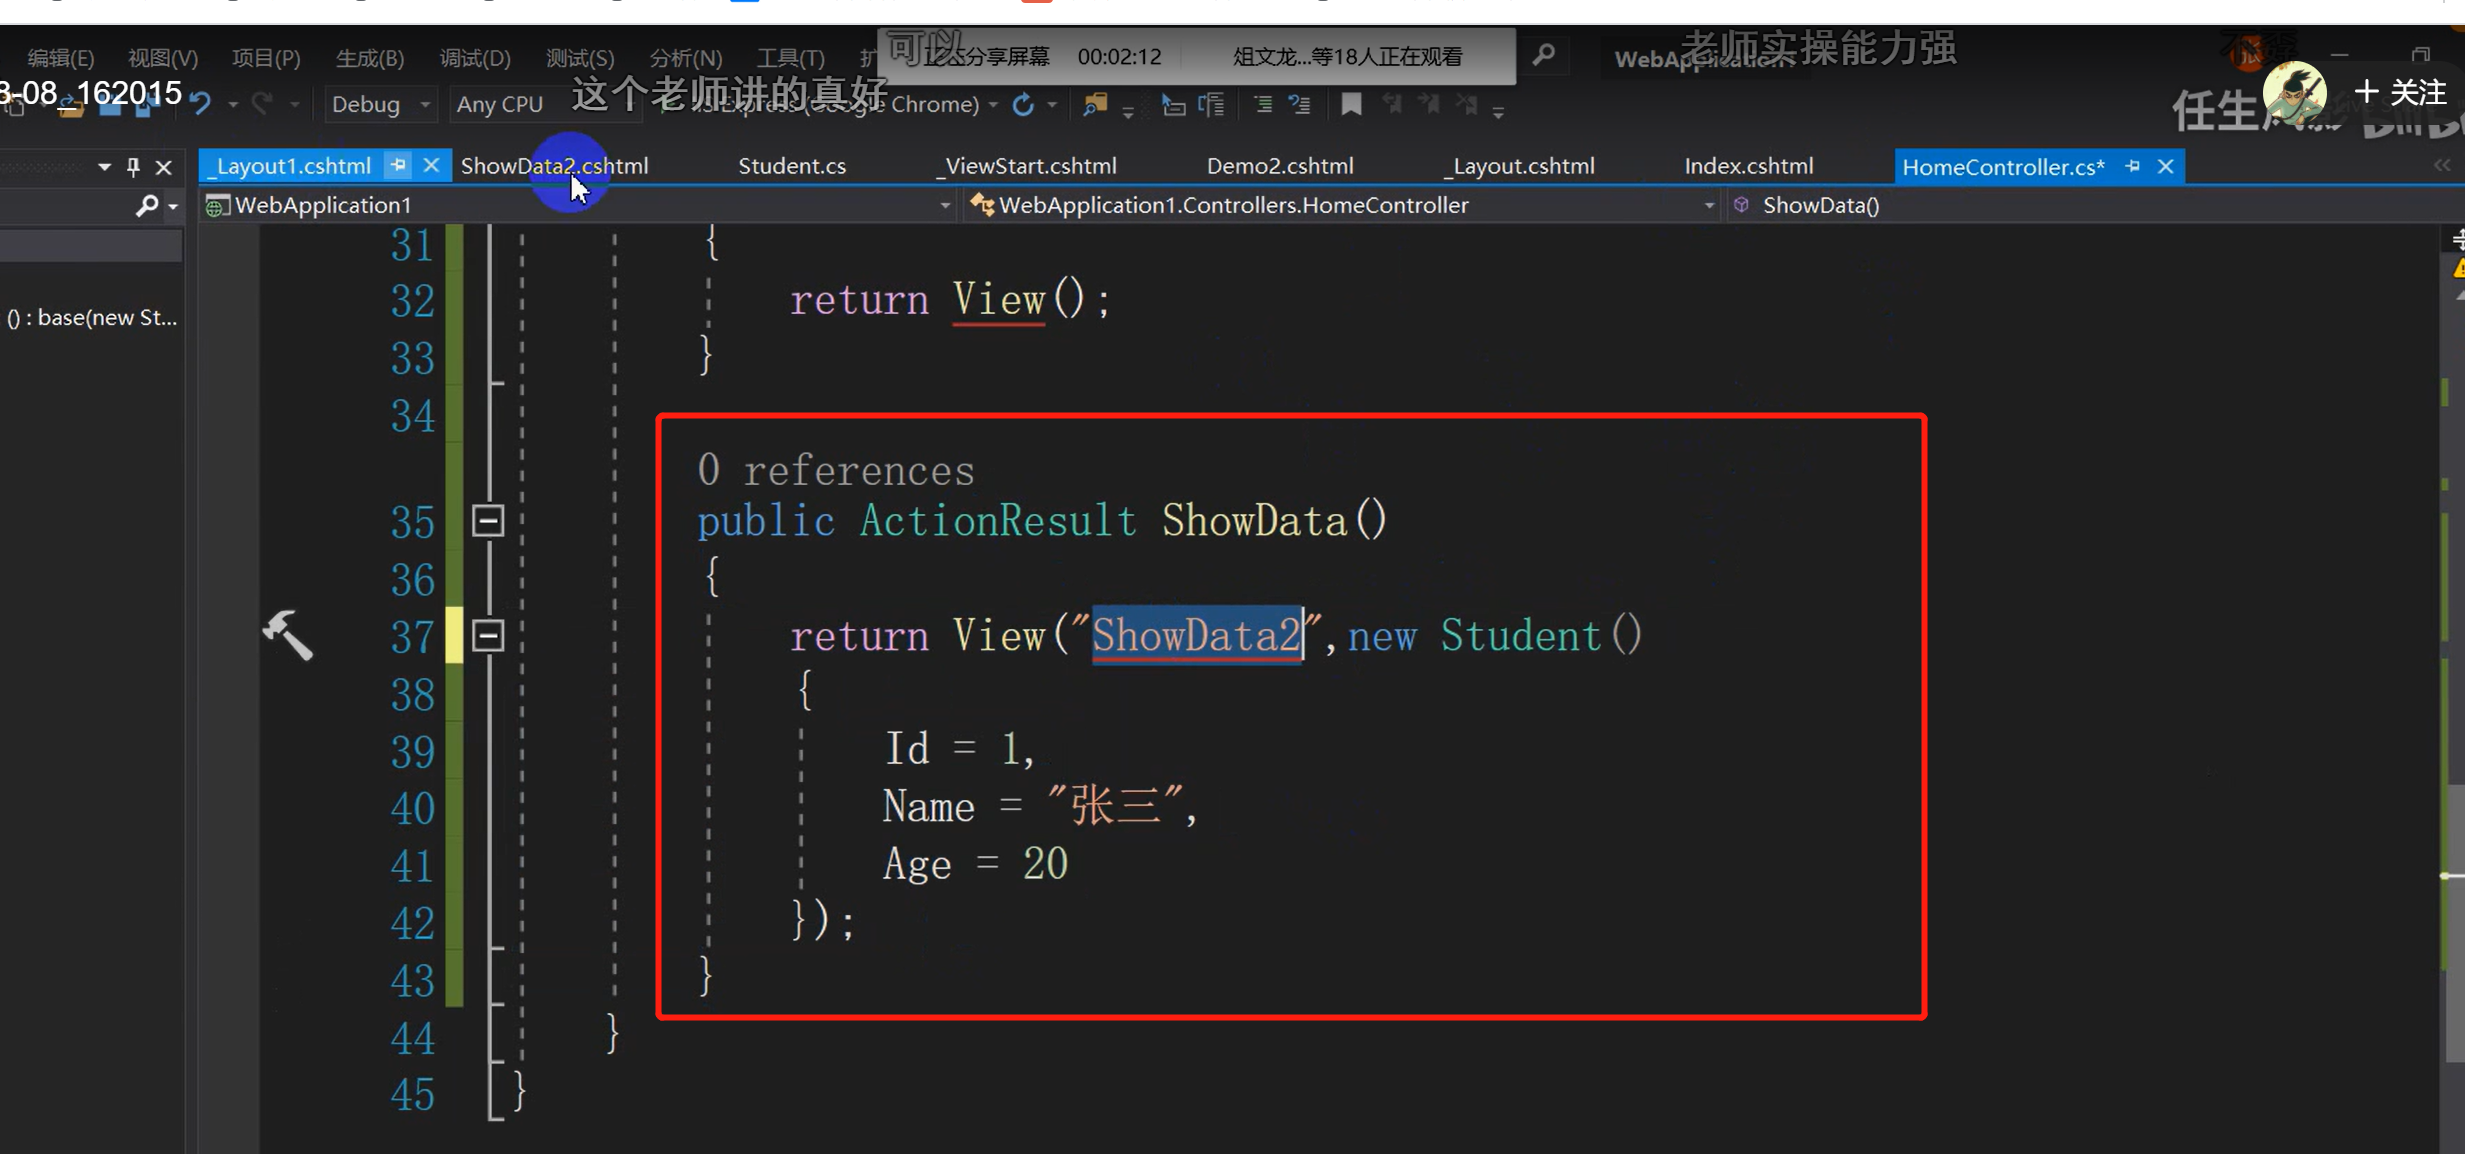Toggle pin on HomeController.cs tab

[2132, 167]
